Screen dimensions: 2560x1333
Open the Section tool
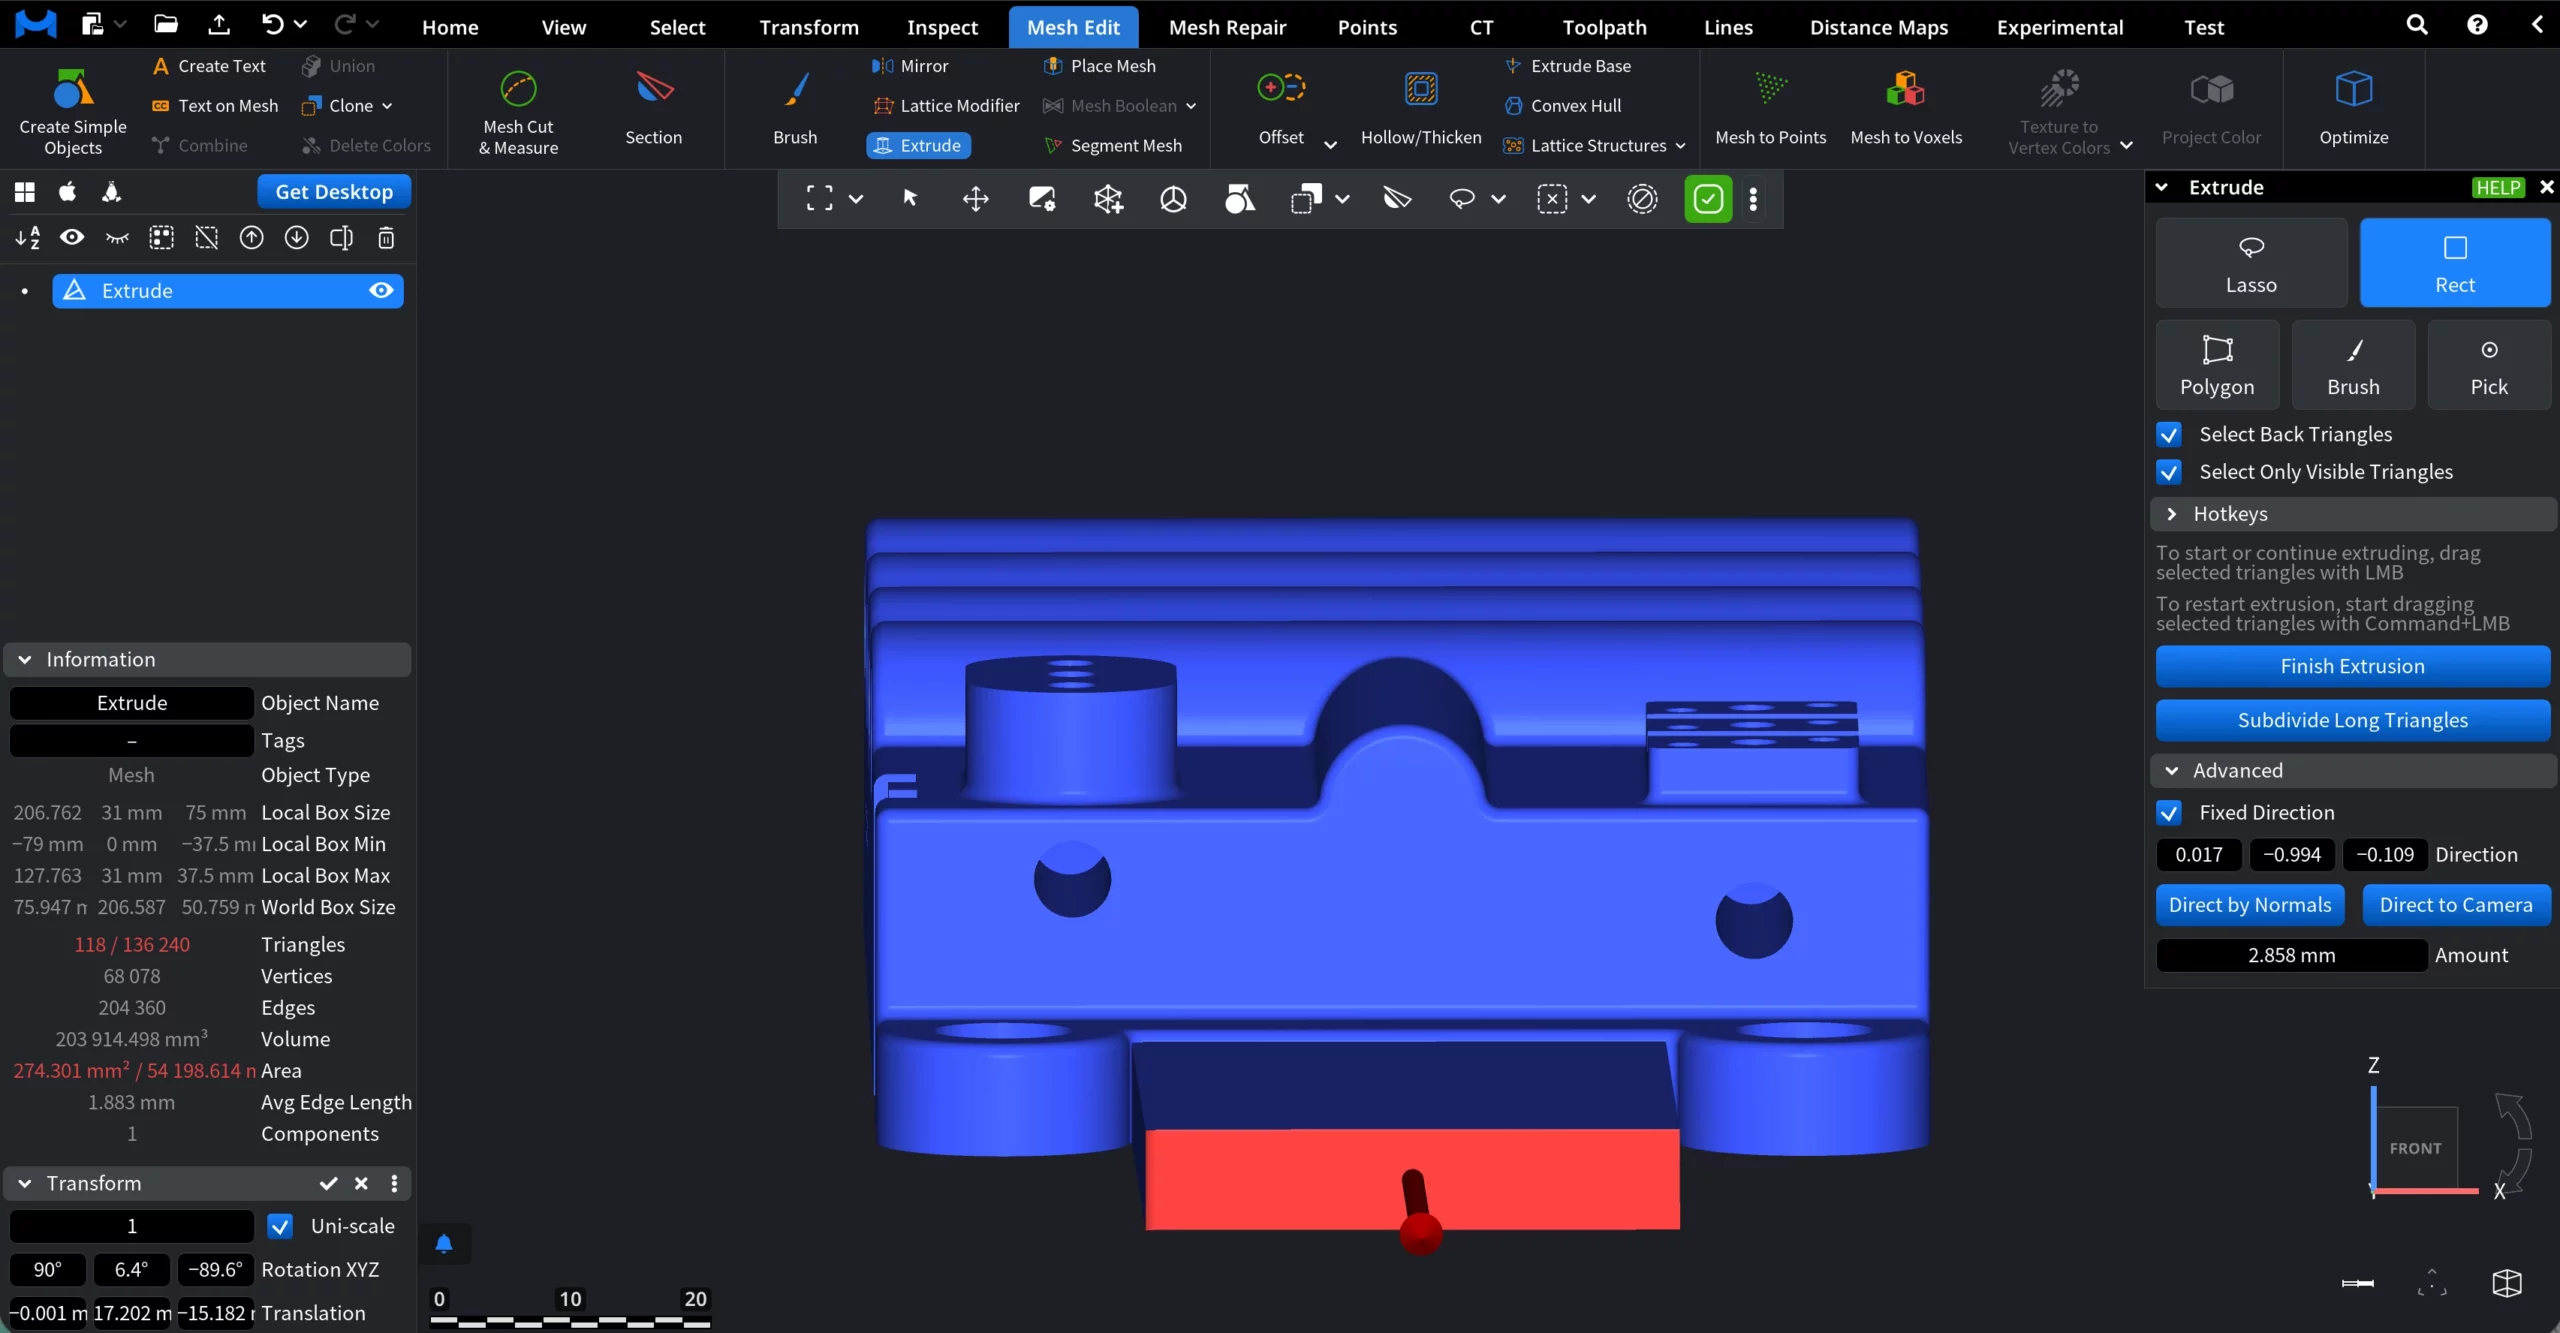[x=653, y=108]
